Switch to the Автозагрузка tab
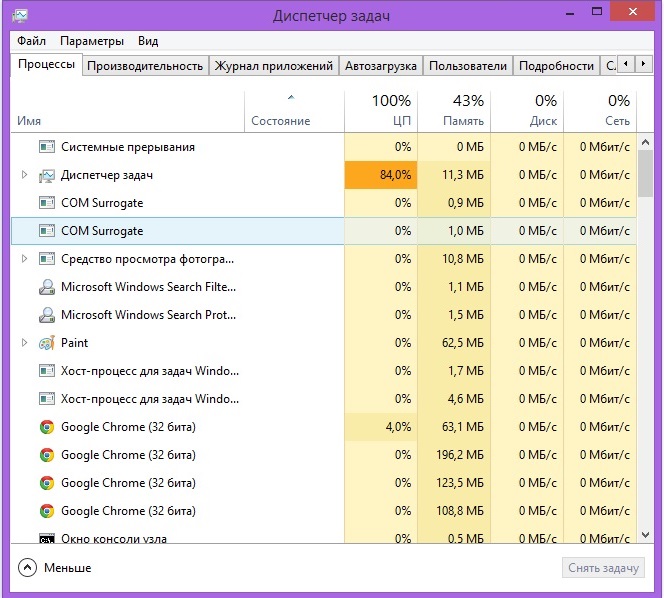Image resolution: width=664 pixels, height=598 pixels. click(x=380, y=66)
